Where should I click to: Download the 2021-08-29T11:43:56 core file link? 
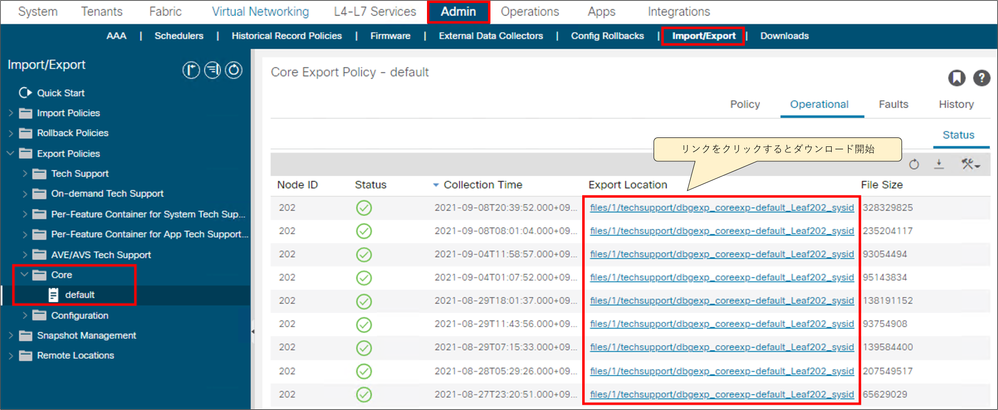pyautogui.click(x=722, y=324)
